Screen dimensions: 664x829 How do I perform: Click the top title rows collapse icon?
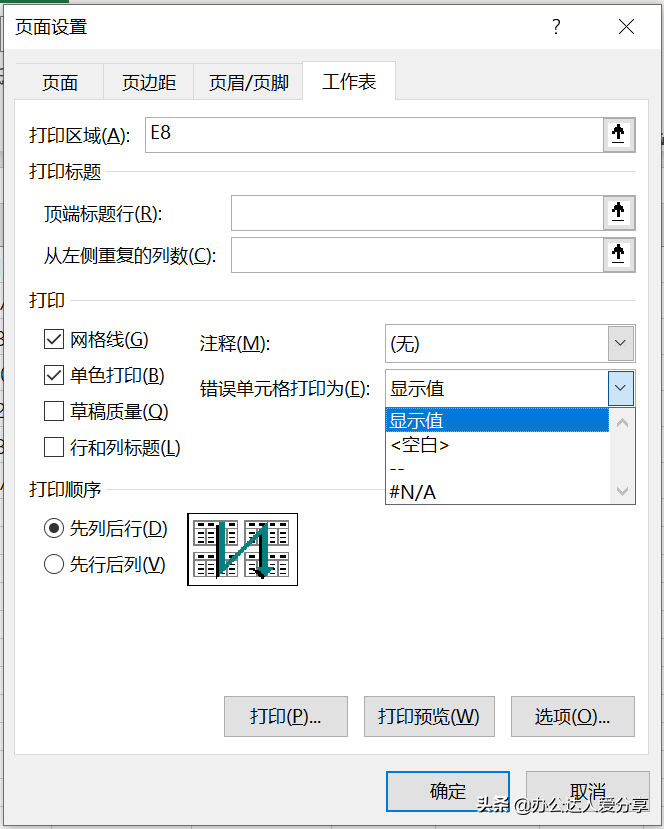(618, 212)
